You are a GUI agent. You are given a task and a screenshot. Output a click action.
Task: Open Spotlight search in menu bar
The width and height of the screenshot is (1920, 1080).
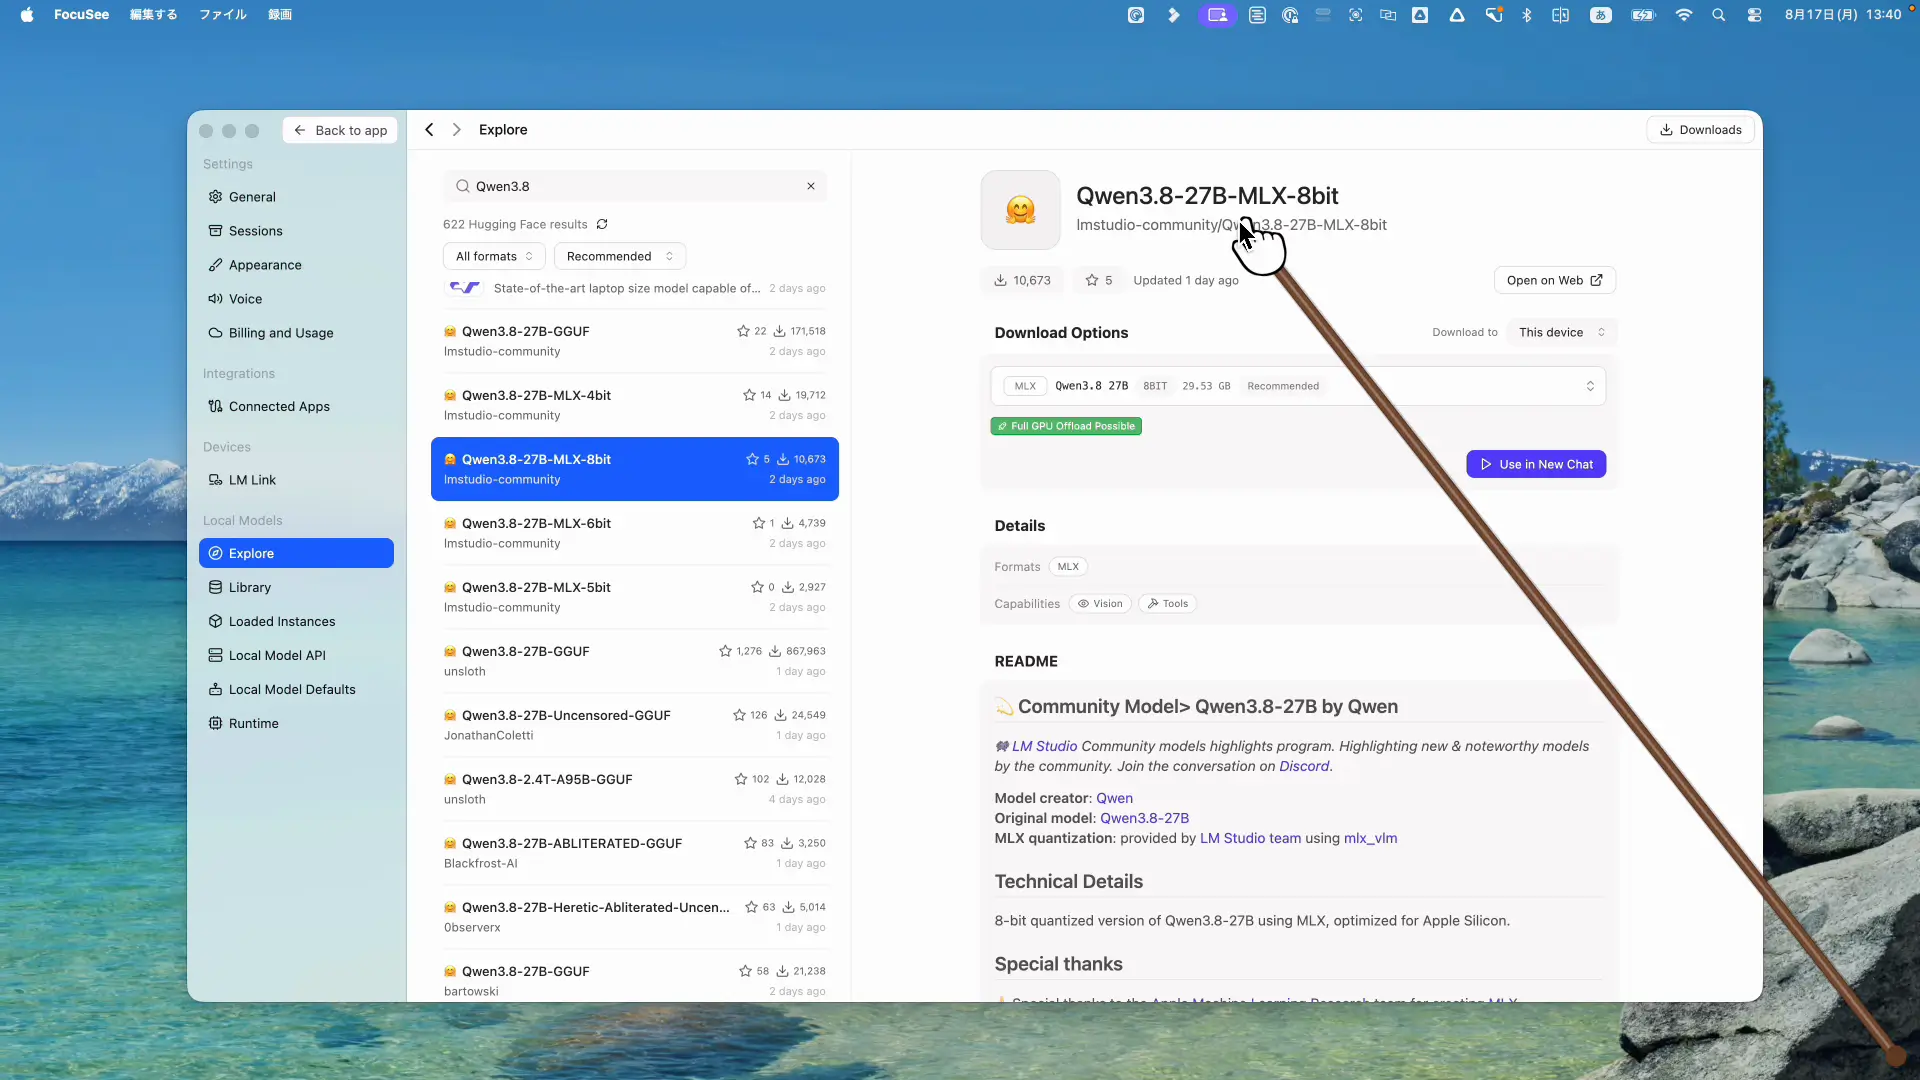tap(1718, 15)
